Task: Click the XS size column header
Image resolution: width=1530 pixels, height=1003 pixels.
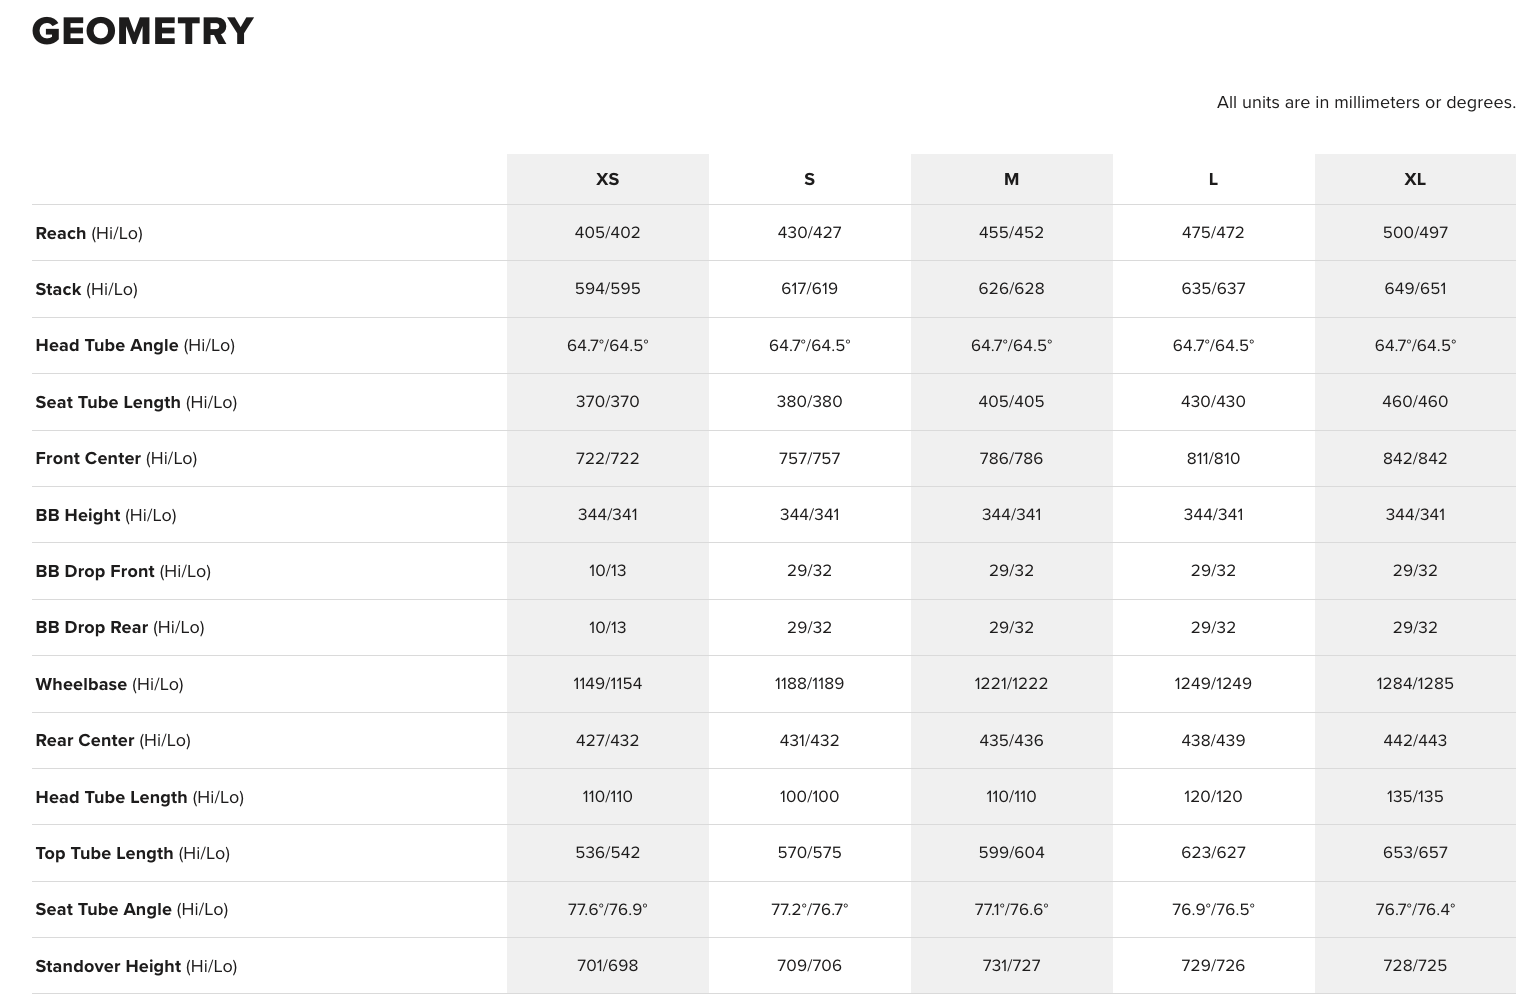Action: tap(607, 179)
